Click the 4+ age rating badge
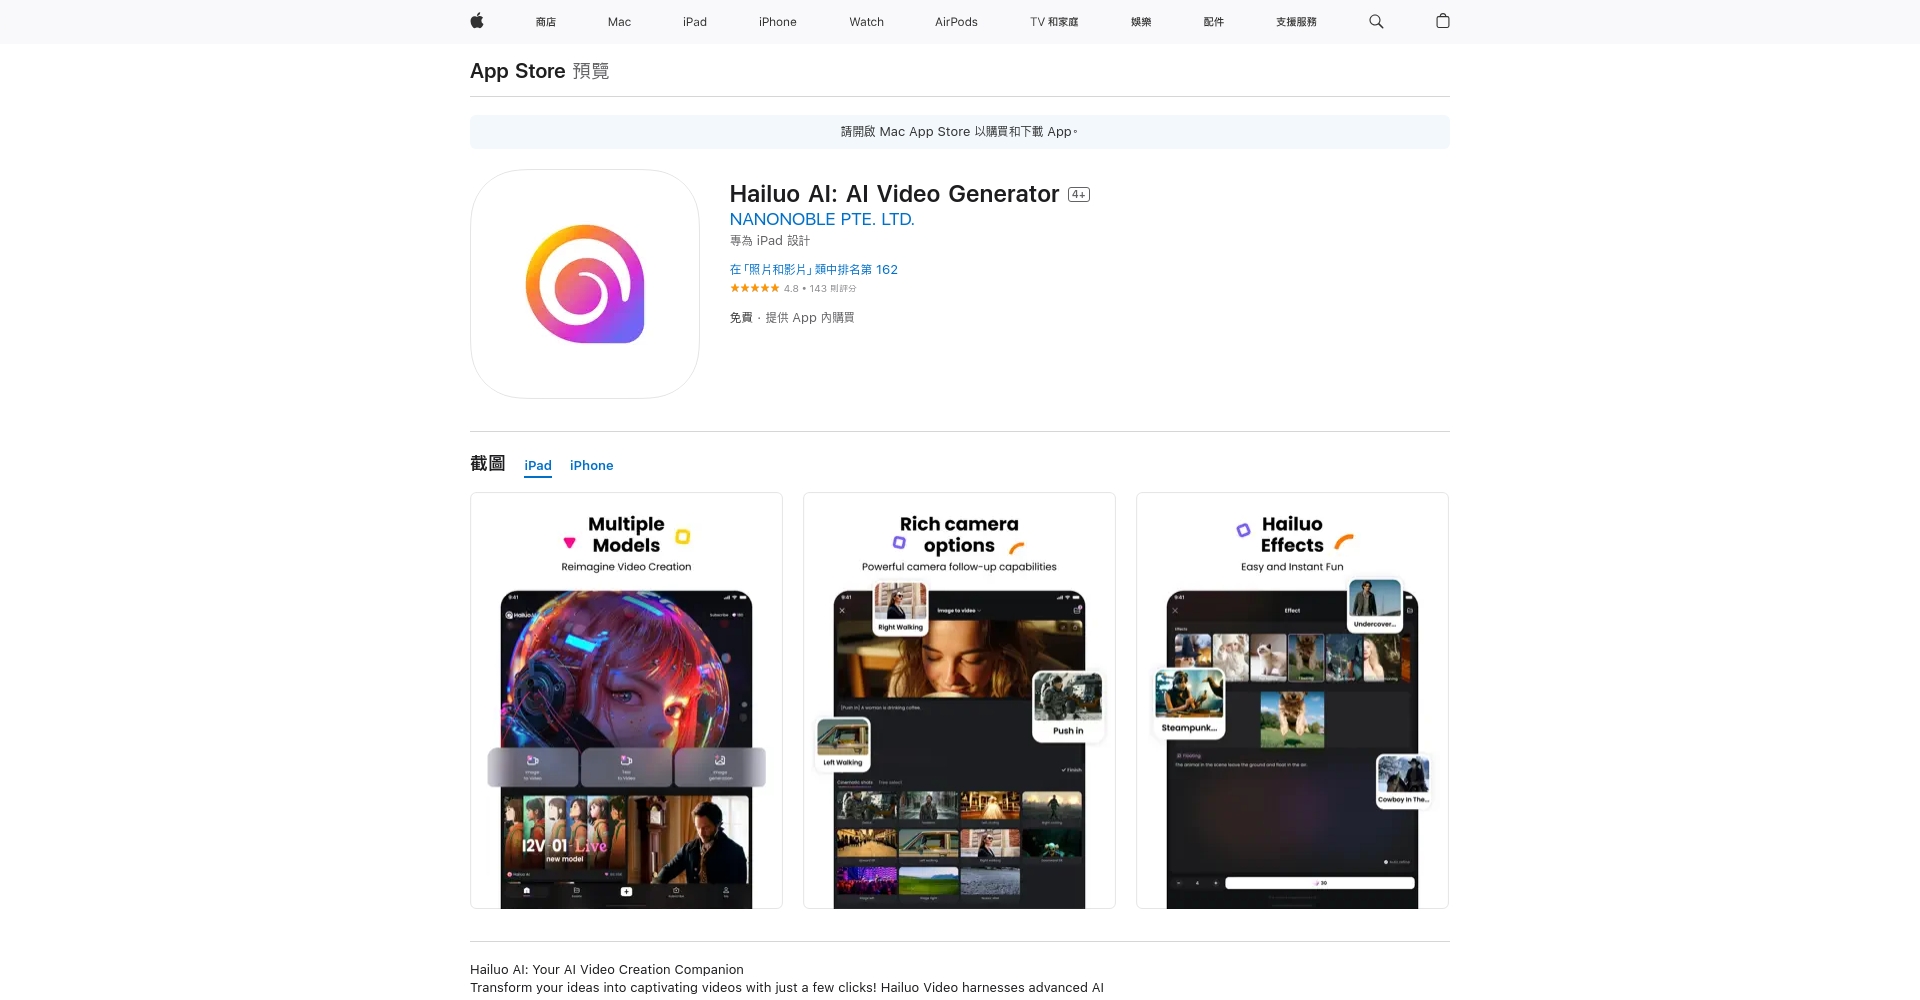Image resolution: width=1920 pixels, height=1000 pixels. click(x=1079, y=195)
